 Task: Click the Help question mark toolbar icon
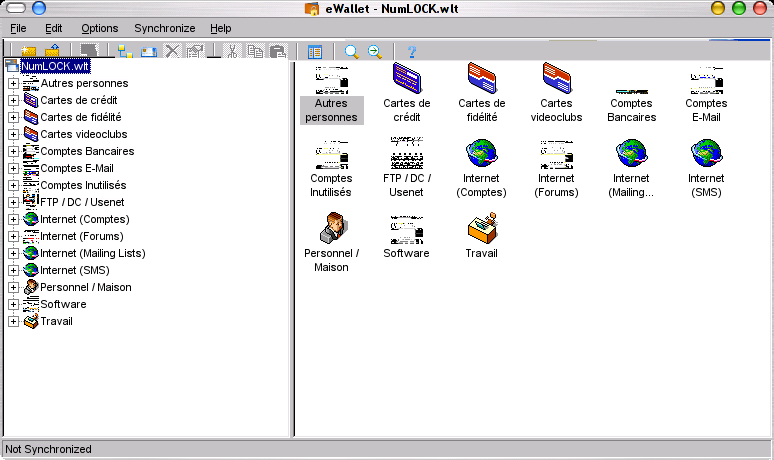pyautogui.click(x=411, y=51)
